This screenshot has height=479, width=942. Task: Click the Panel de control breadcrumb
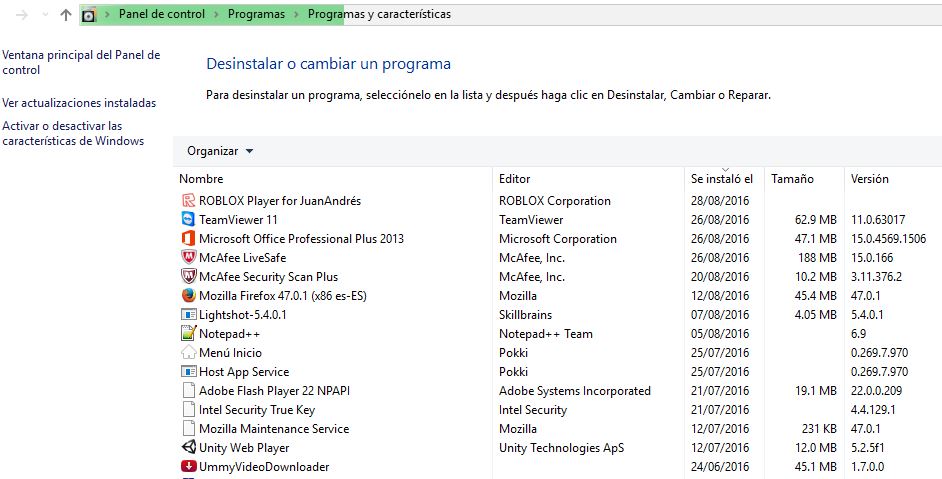click(x=162, y=14)
